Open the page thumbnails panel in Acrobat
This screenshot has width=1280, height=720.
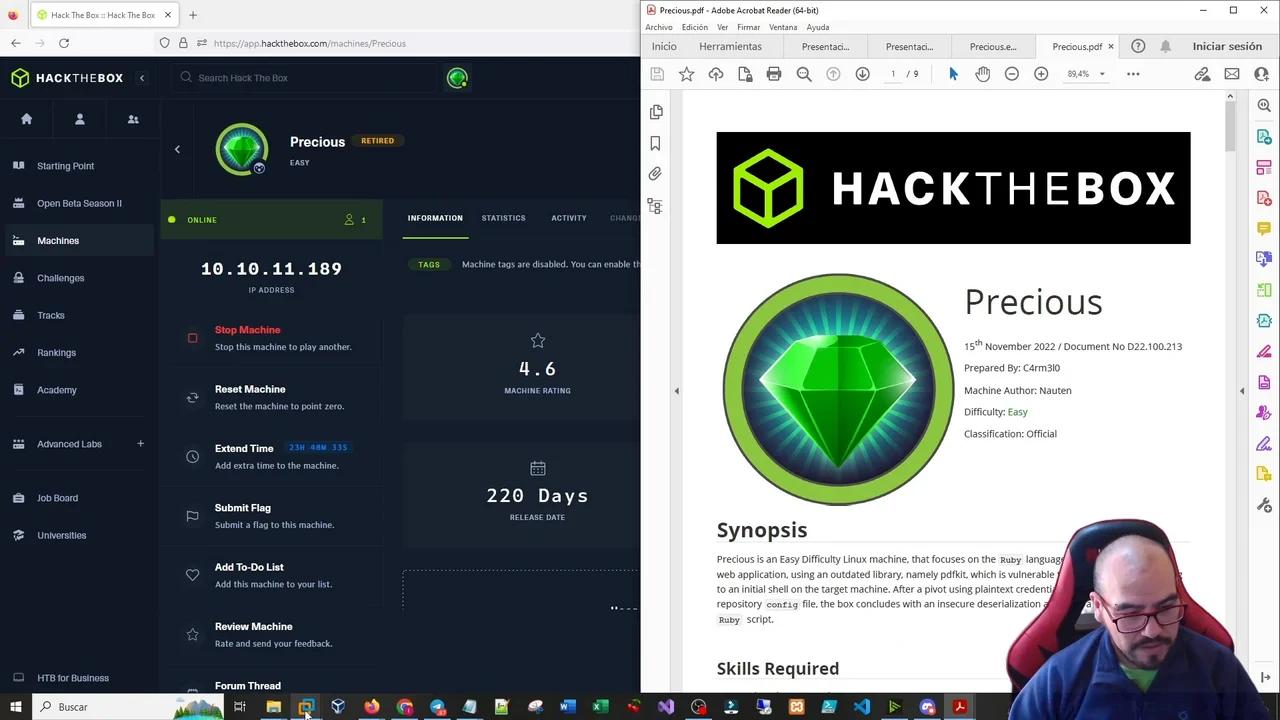[656, 111]
